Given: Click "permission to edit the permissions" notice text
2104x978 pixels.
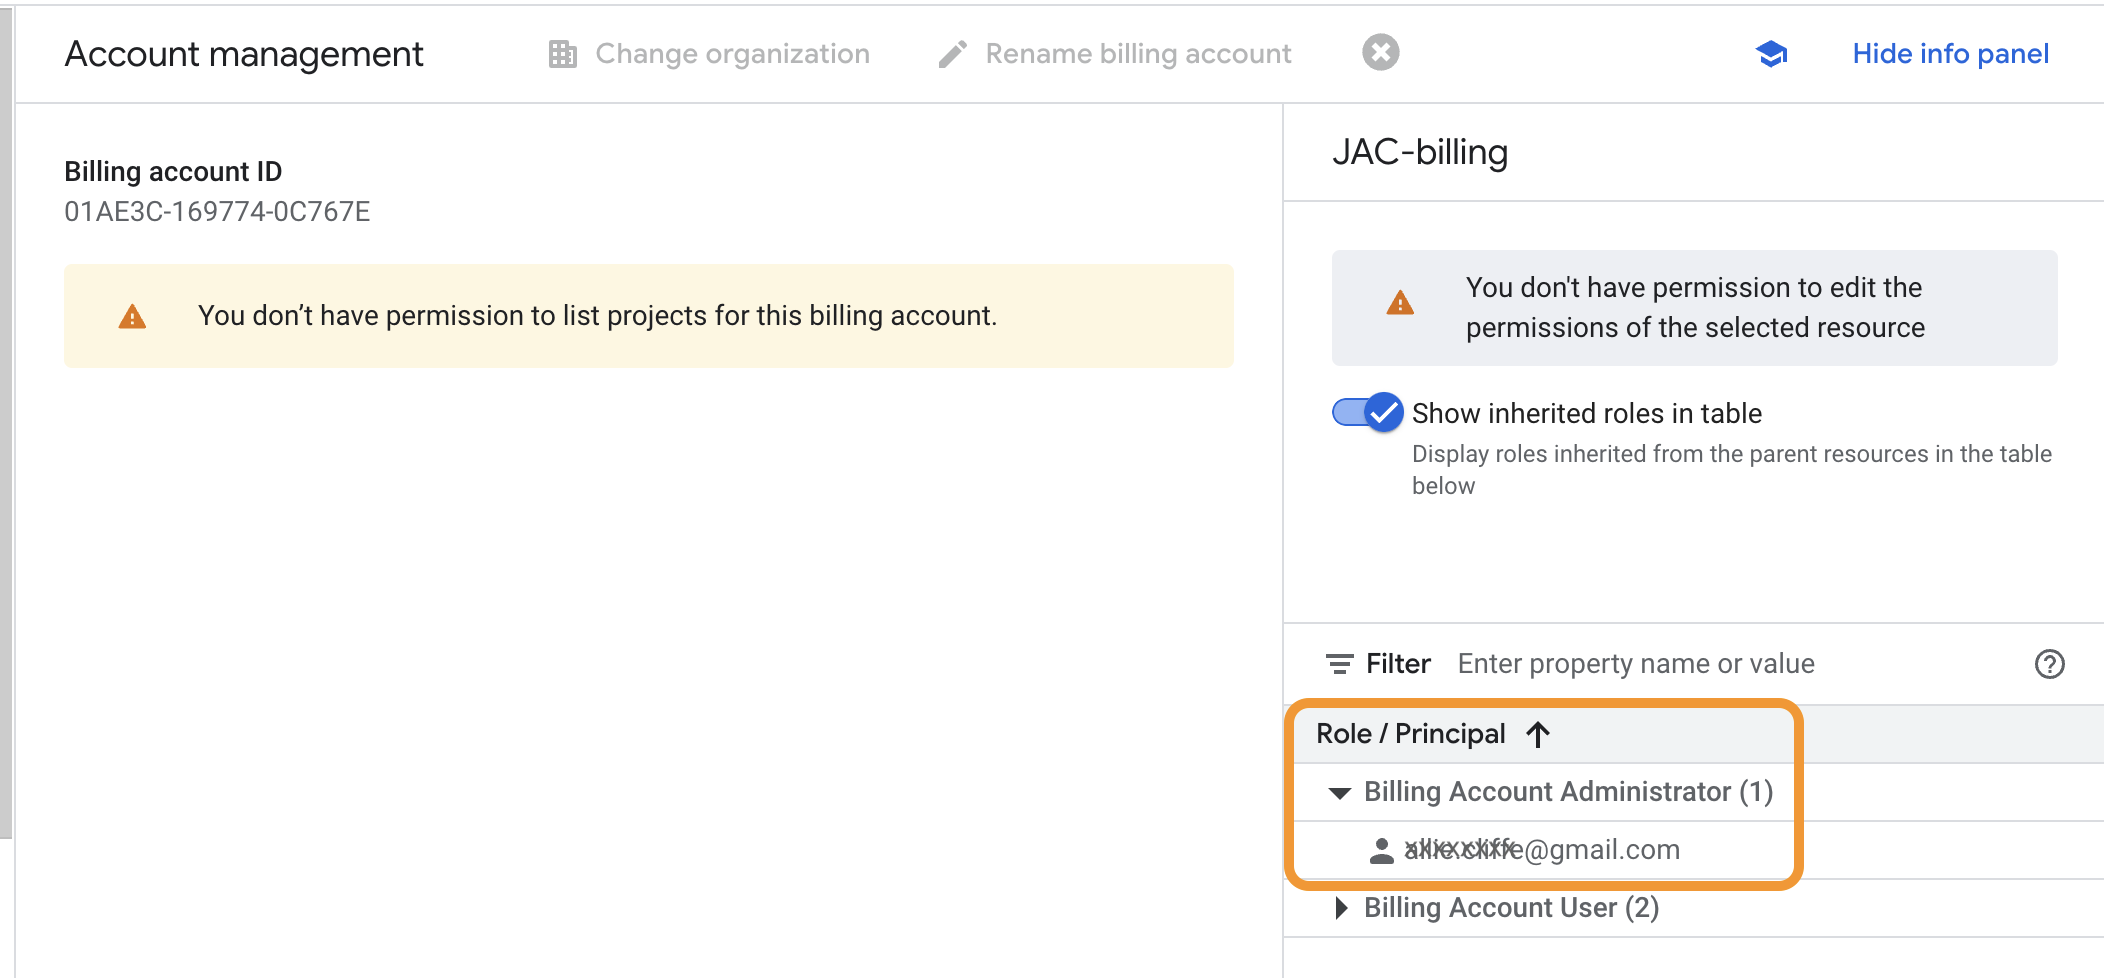Looking at the screenshot, I should point(1695,308).
